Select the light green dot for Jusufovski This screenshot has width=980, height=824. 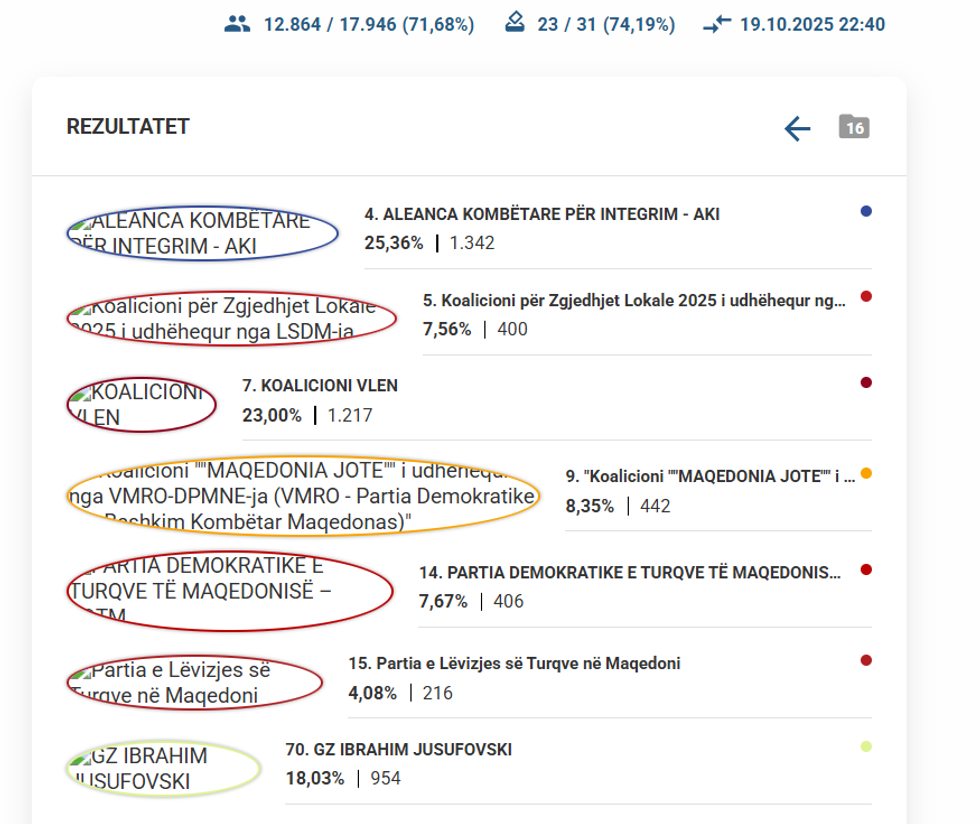click(866, 746)
